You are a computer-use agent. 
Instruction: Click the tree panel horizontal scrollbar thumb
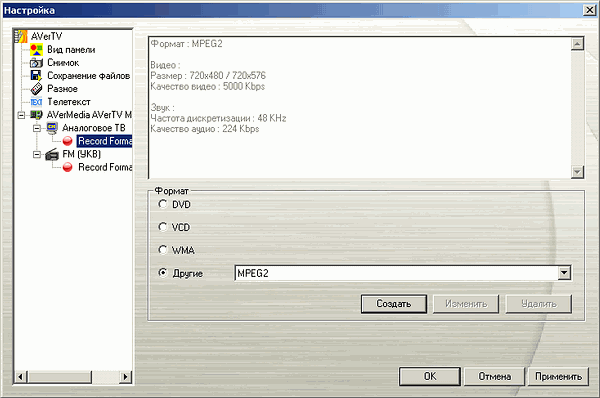(59, 377)
